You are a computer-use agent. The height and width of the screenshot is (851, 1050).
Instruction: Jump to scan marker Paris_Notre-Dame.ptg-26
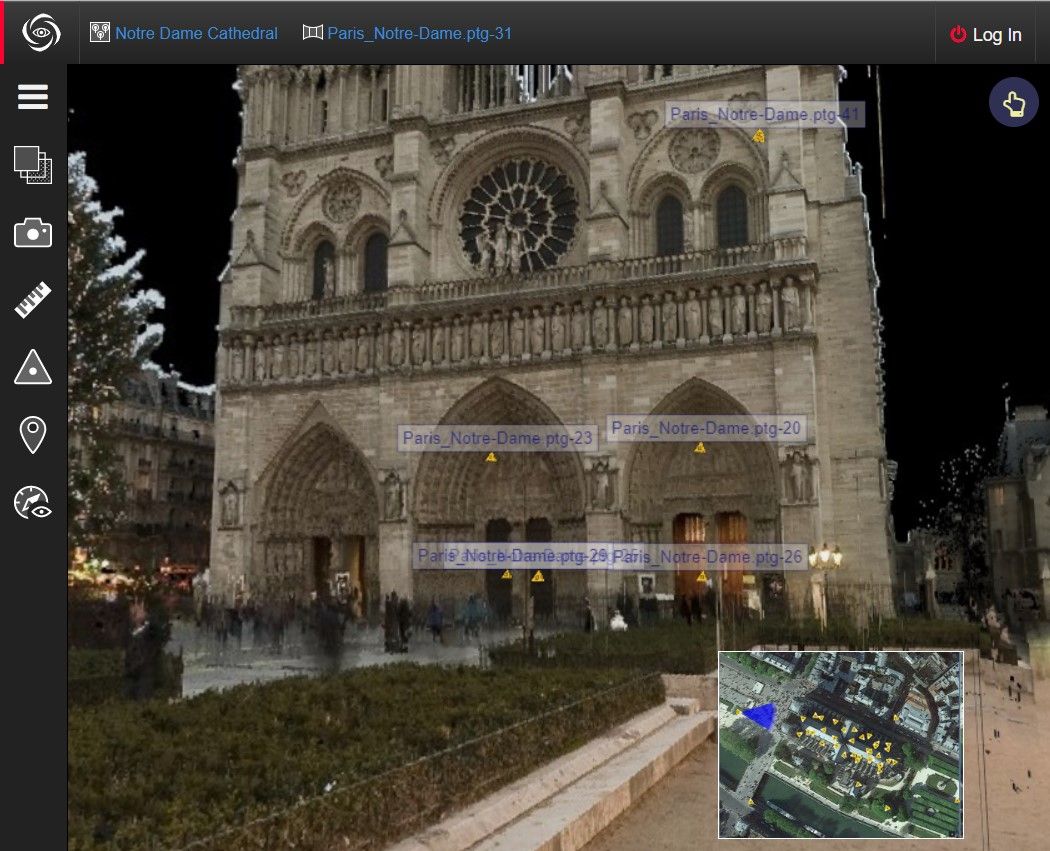tap(702, 576)
